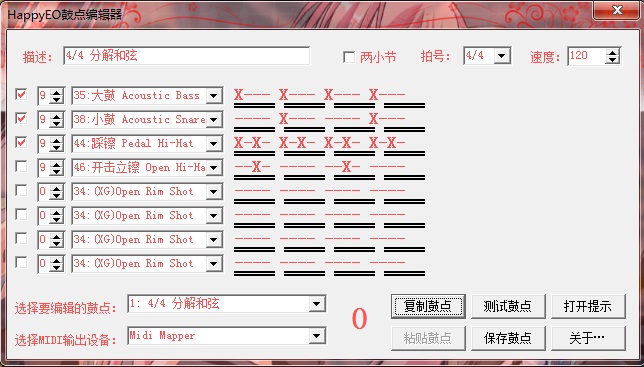This screenshot has width=644, height=367.
Task: Open hints with the 打开提示 button
Action: (x=588, y=306)
